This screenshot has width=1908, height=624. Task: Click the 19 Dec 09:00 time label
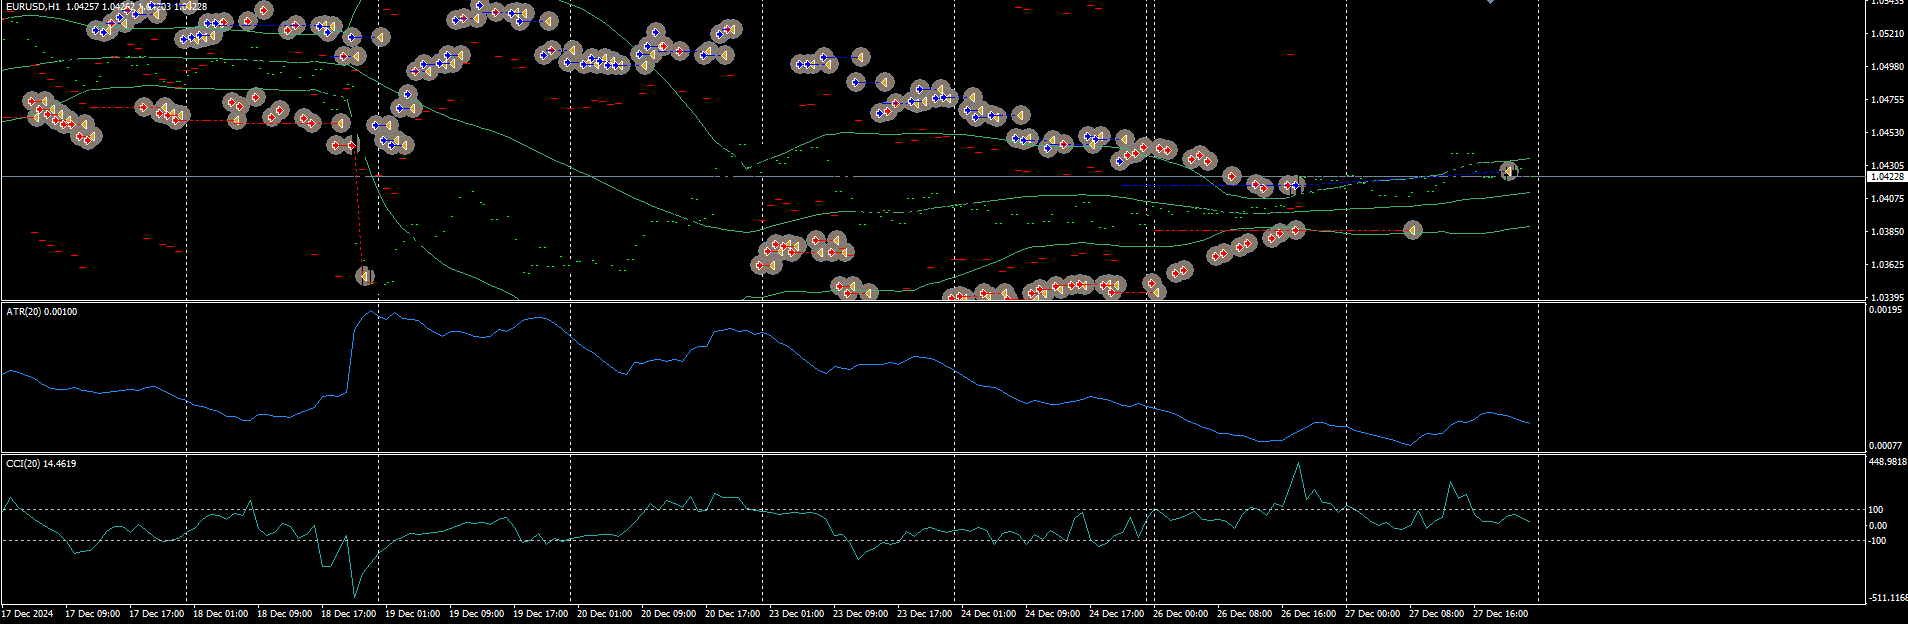pos(476,614)
